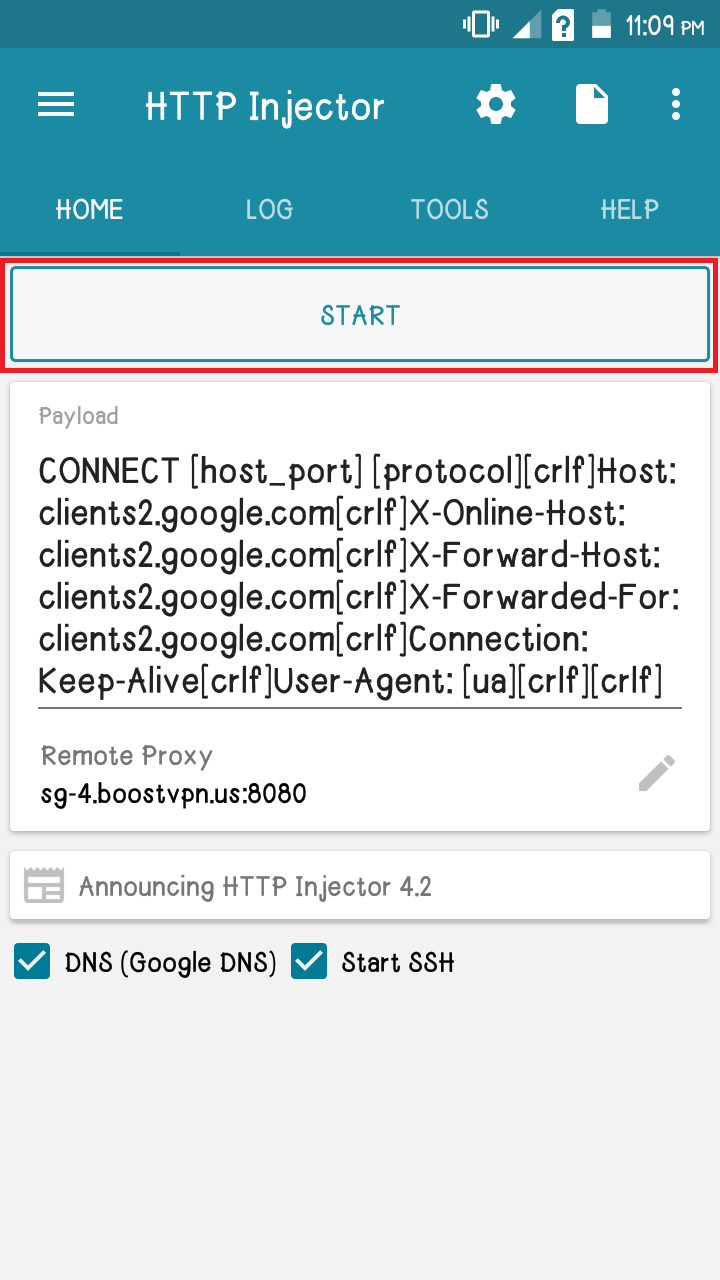The height and width of the screenshot is (1280, 720).
Task: Tap the config file document icon
Action: [x=592, y=105]
